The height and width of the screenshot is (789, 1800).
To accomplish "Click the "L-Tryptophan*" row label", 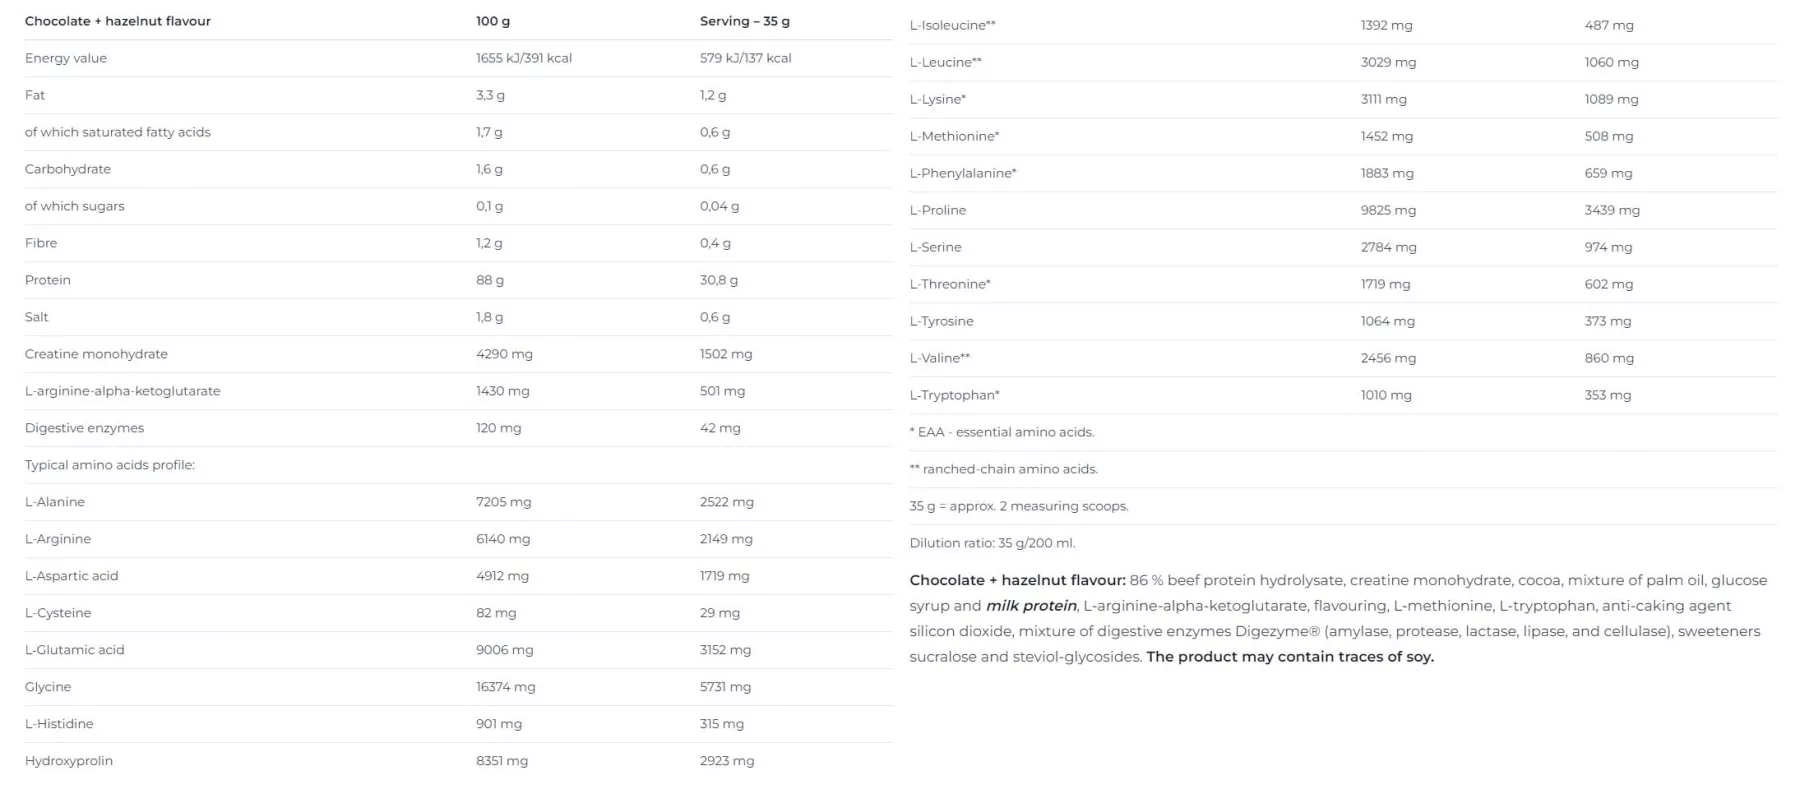I will pos(954,395).
